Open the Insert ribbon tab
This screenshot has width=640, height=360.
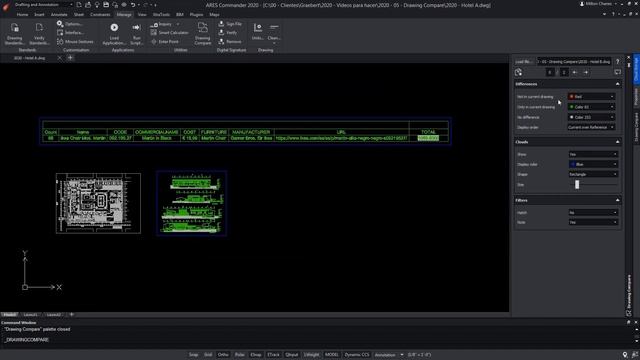pyautogui.click(x=39, y=15)
